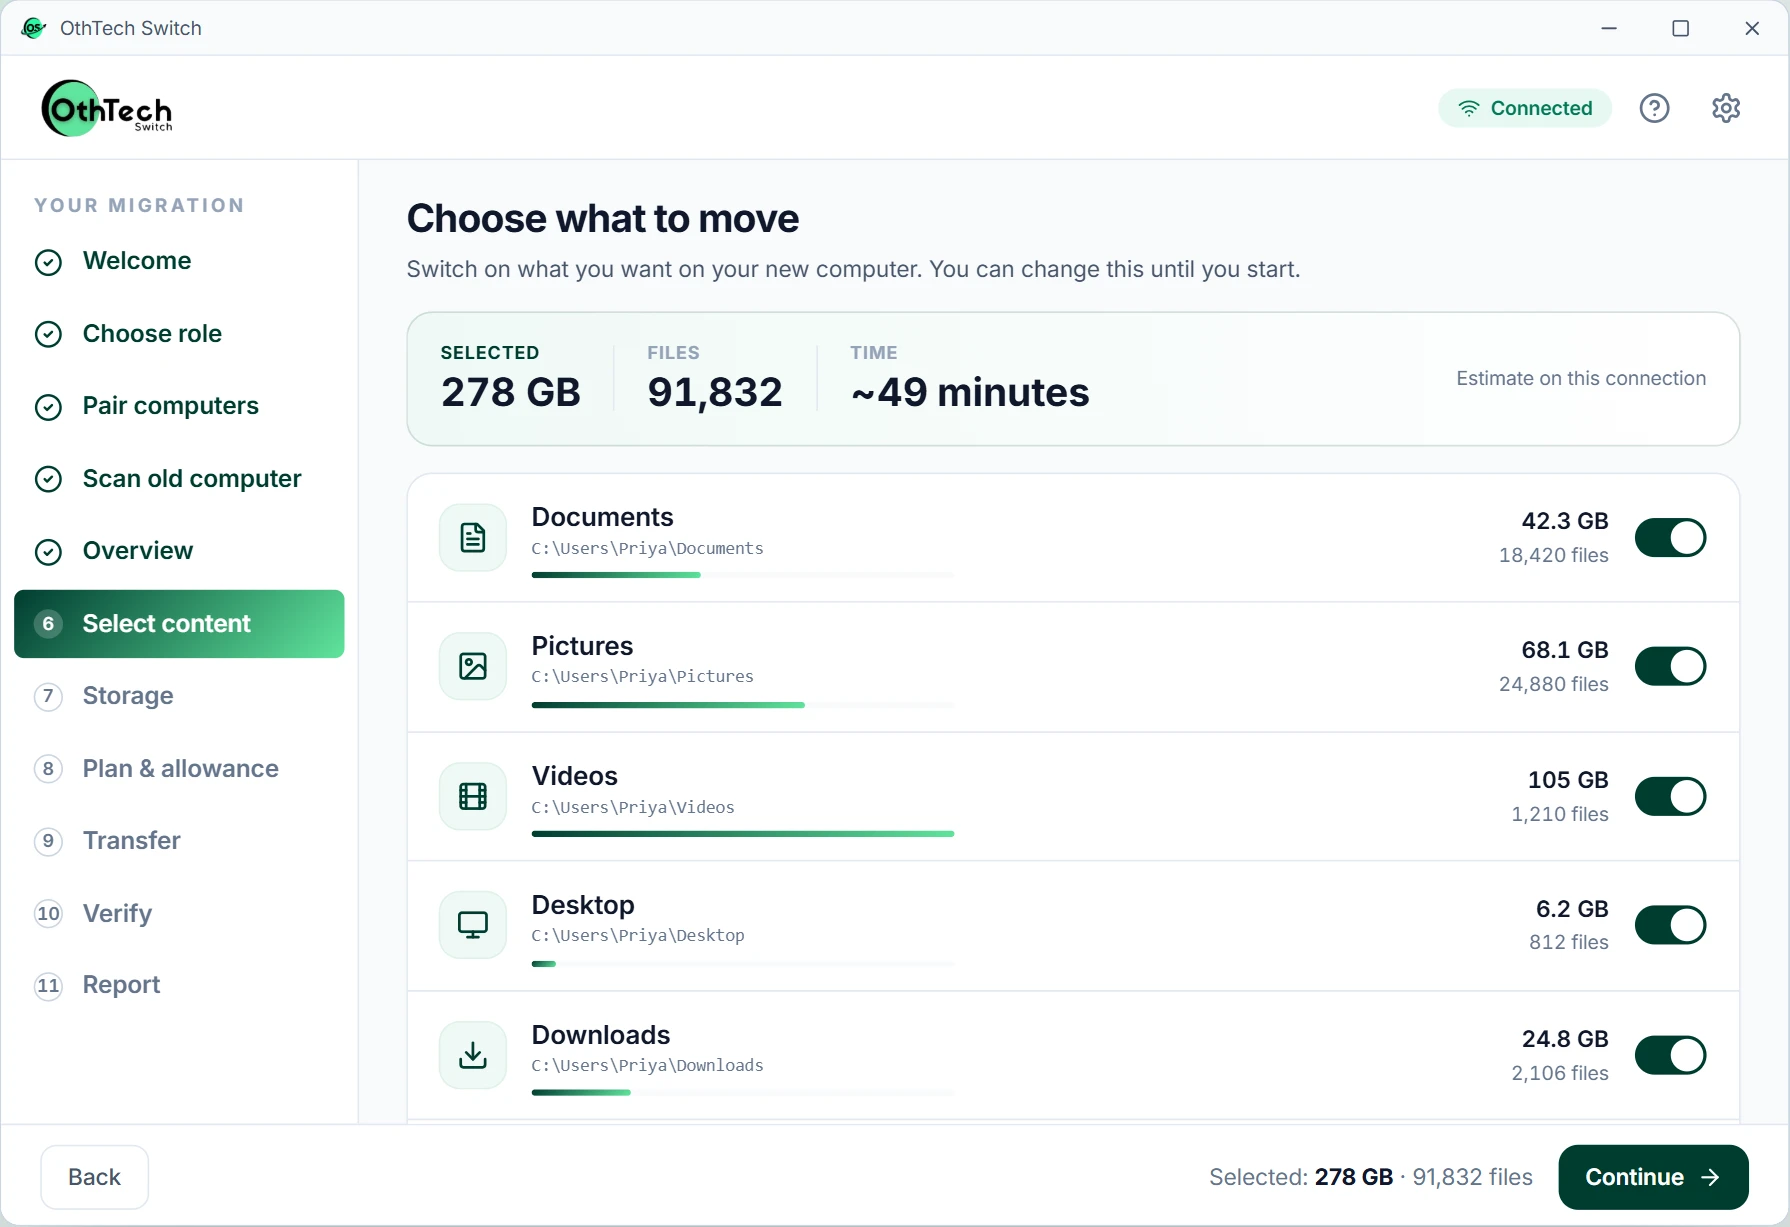This screenshot has width=1790, height=1227.
Task: Toggle off the Pictures switch
Action: [1670, 667]
